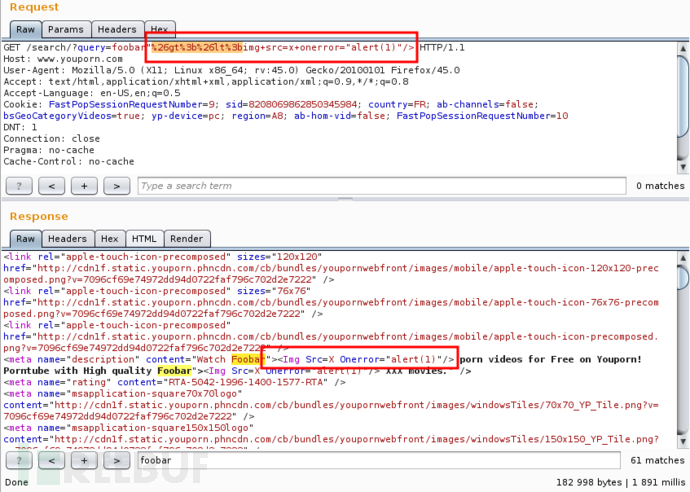Open the Response Hex tab

click(110, 239)
